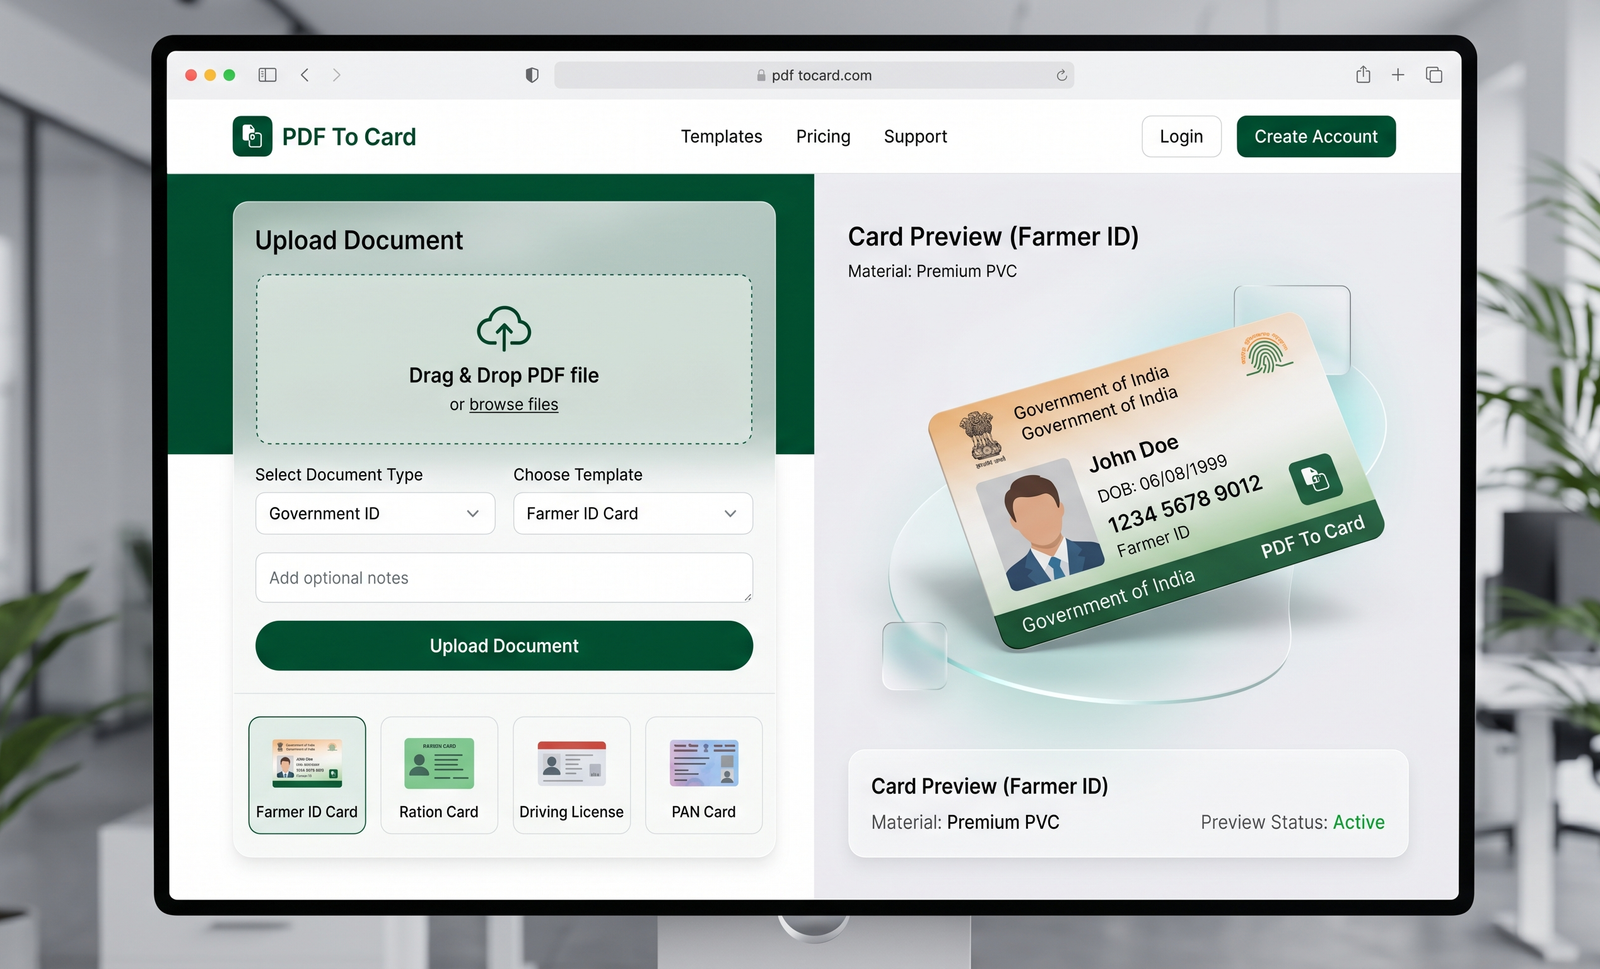Select the Ration Card template thumbnail
This screenshot has width=1600, height=969.
[439, 775]
